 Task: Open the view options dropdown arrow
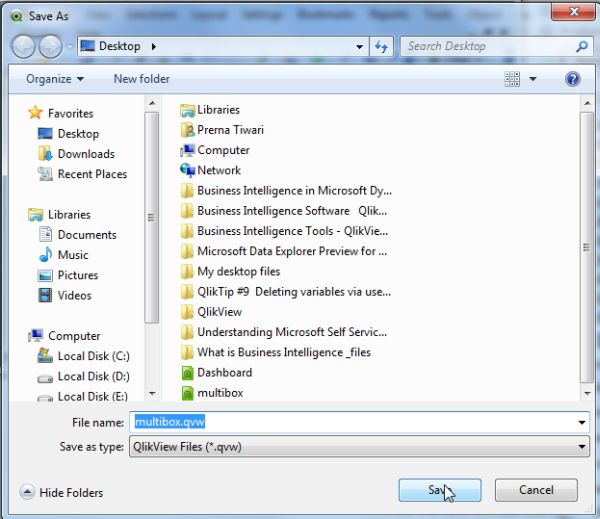tap(533, 79)
